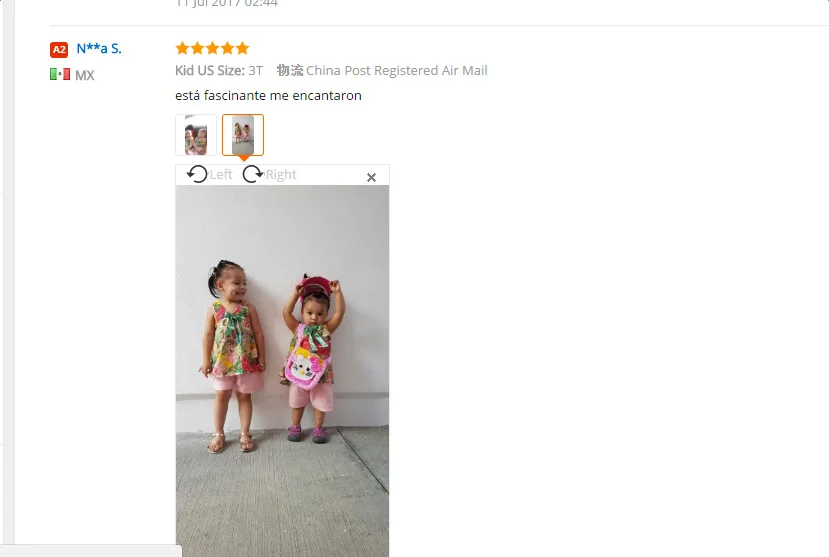Select the highlighted second photo thumbnail
The height and width of the screenshot is (557, 829).
tap(243, 135)
